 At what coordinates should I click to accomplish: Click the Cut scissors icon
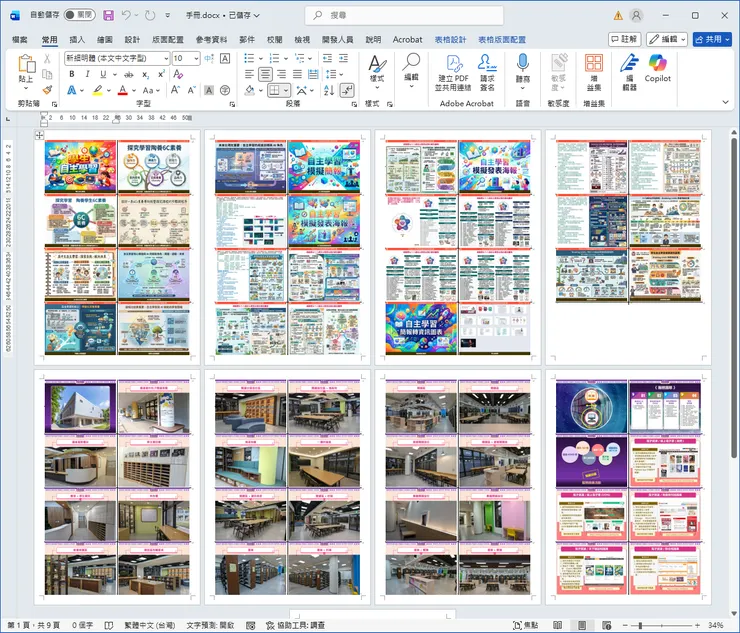pyautogui.click(x=47, y=59)
